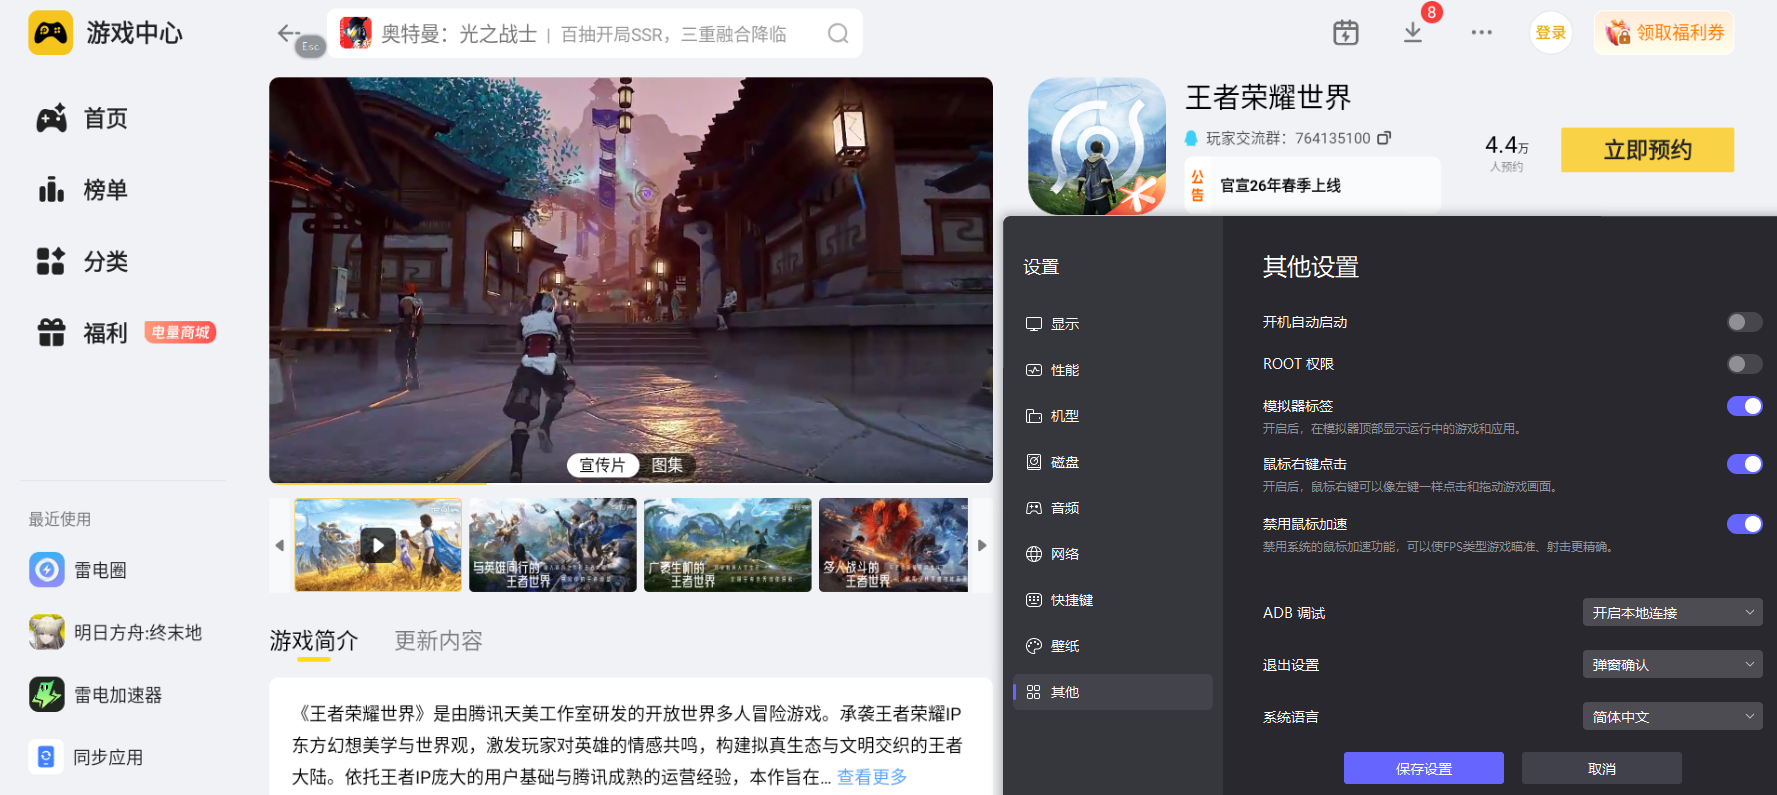1777x795 pixels.
Task: Disable the 鼠标右键点击 switch
Action: pos(1744,464)
